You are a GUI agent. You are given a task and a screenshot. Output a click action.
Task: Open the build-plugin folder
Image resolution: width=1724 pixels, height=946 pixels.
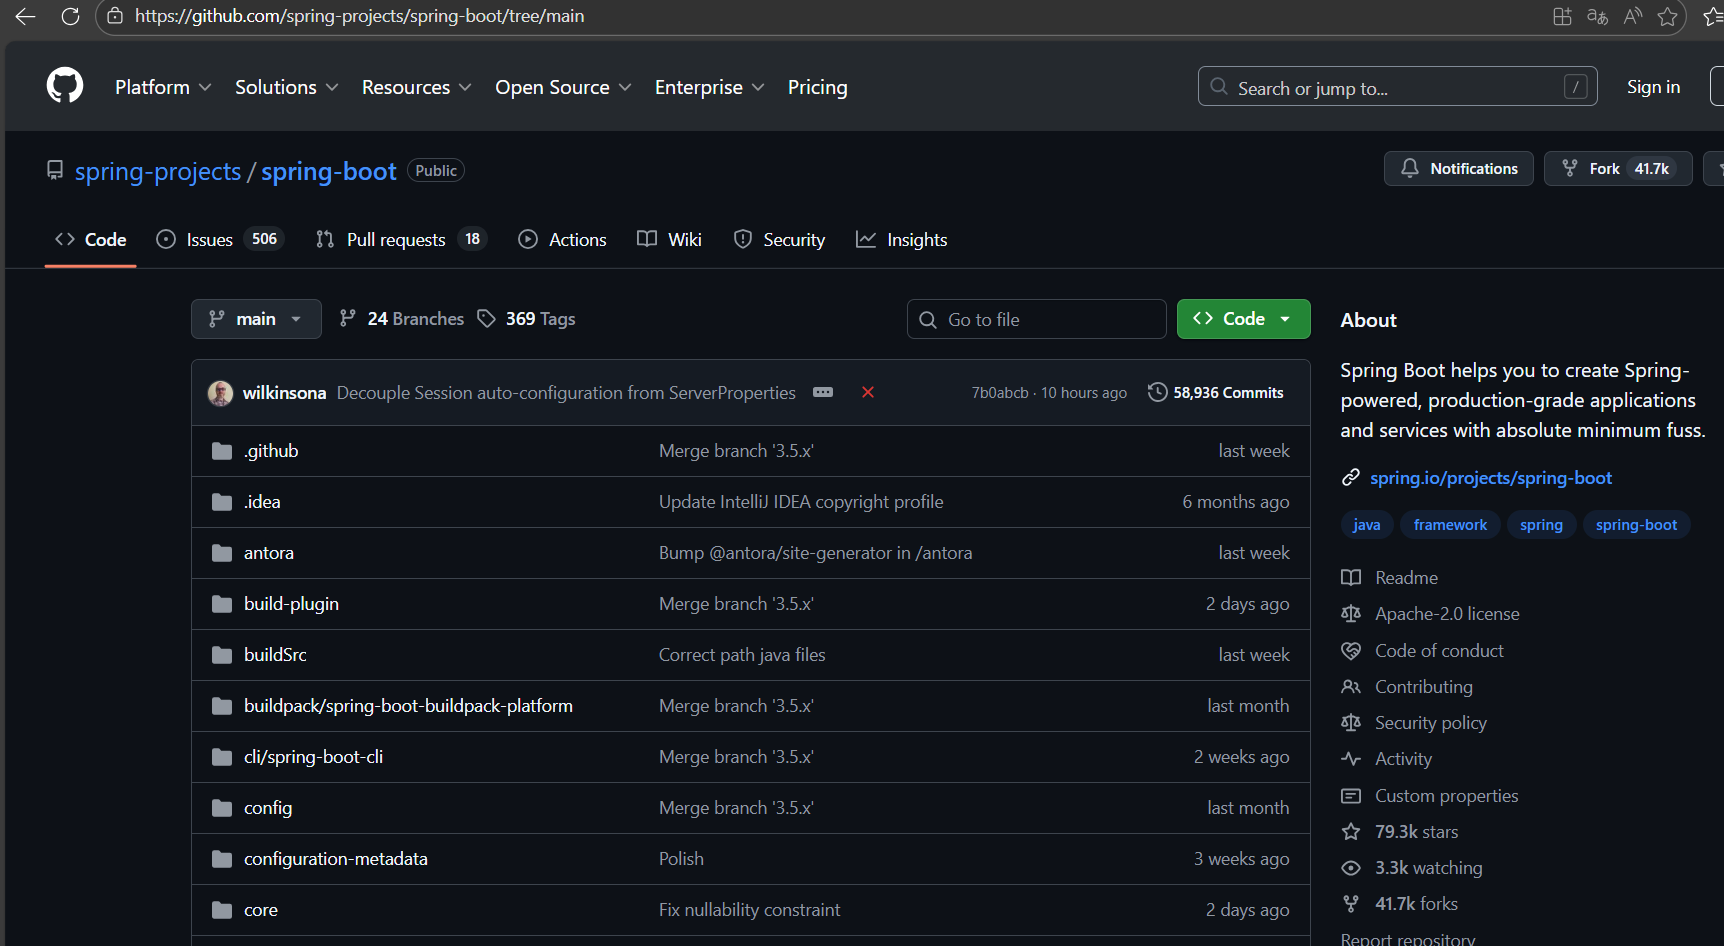pyautogui.click(x=291, y=604)
